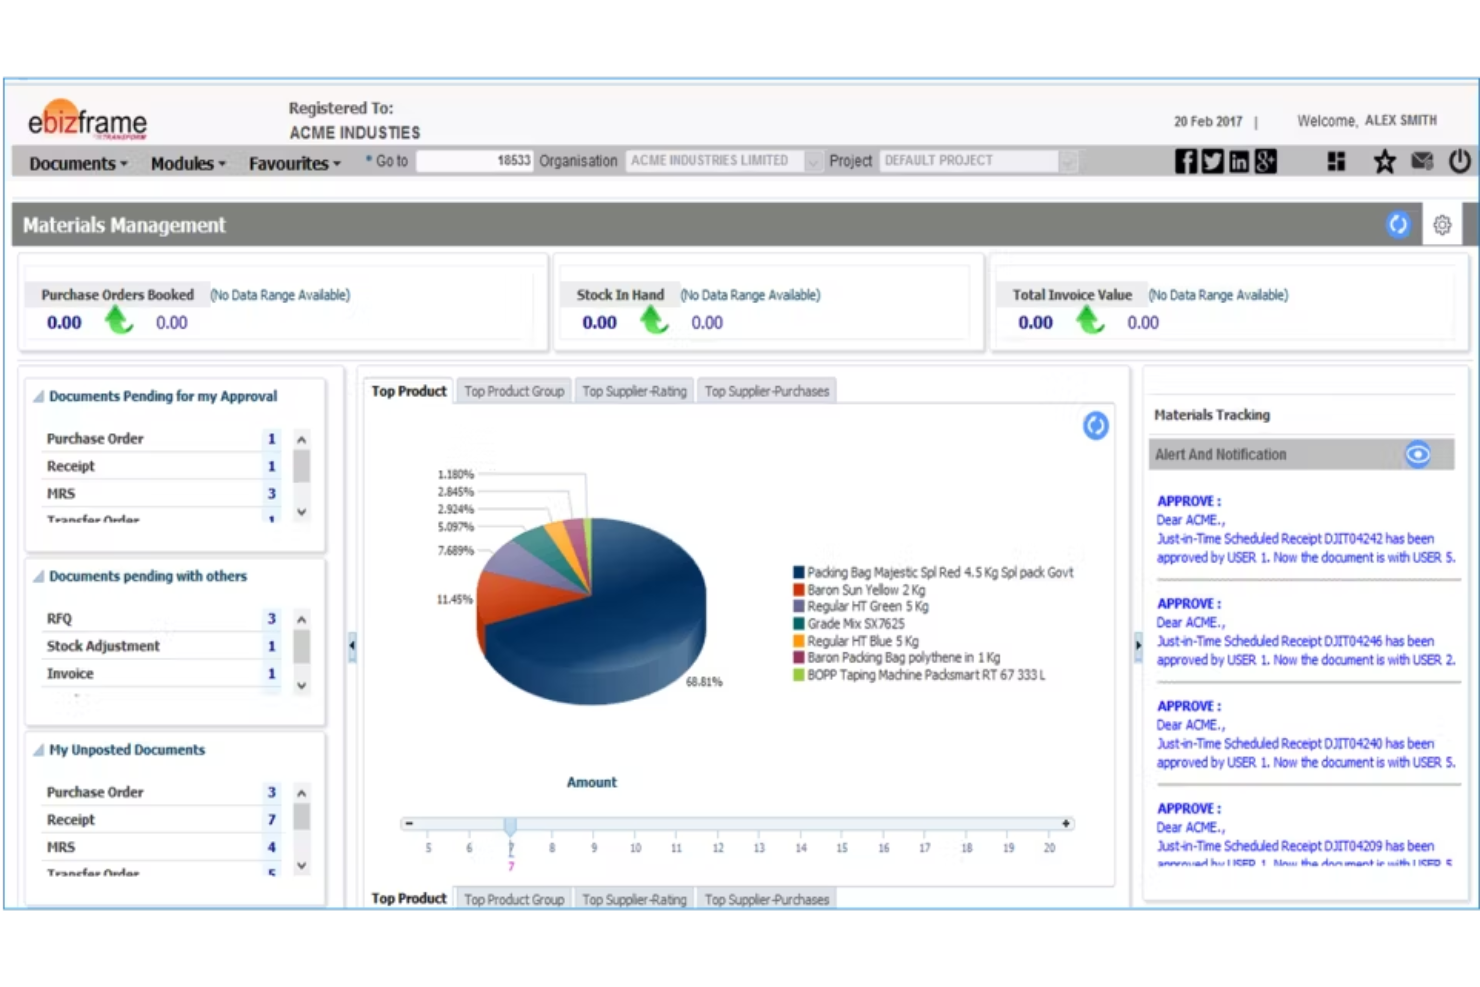Open the mail icon in the header
The image size is (1480, 987).
coord(1422,160)
